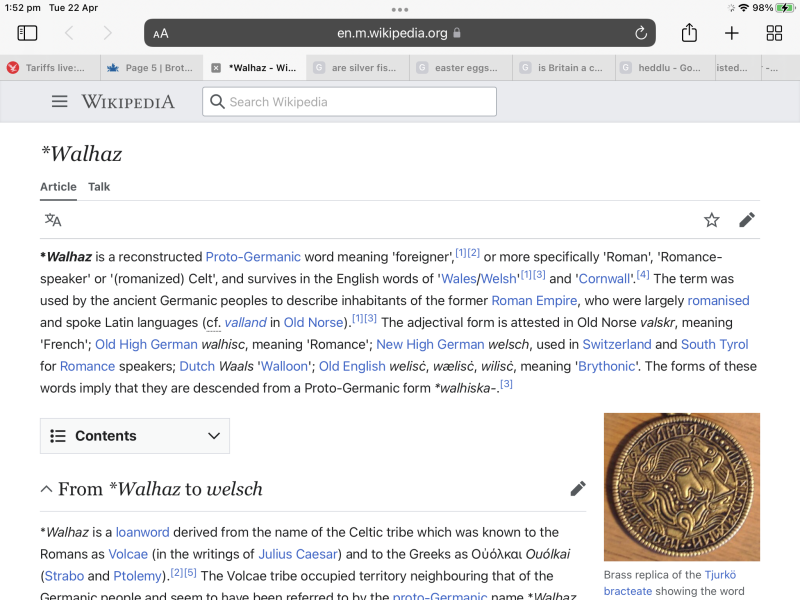Select the Talk tab
The height and width of the screenshot is (600, 800).
[x=99, y=187]
